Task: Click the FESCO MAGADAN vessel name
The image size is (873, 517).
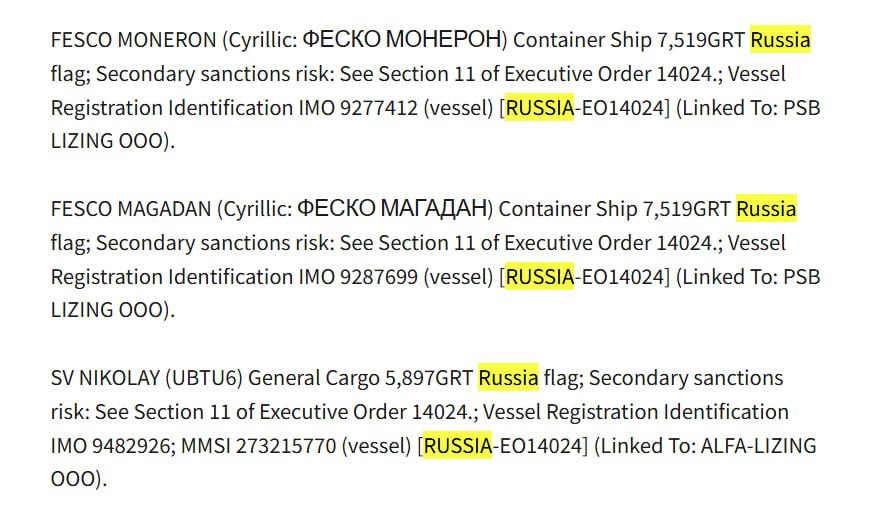Action: point(131,209)
